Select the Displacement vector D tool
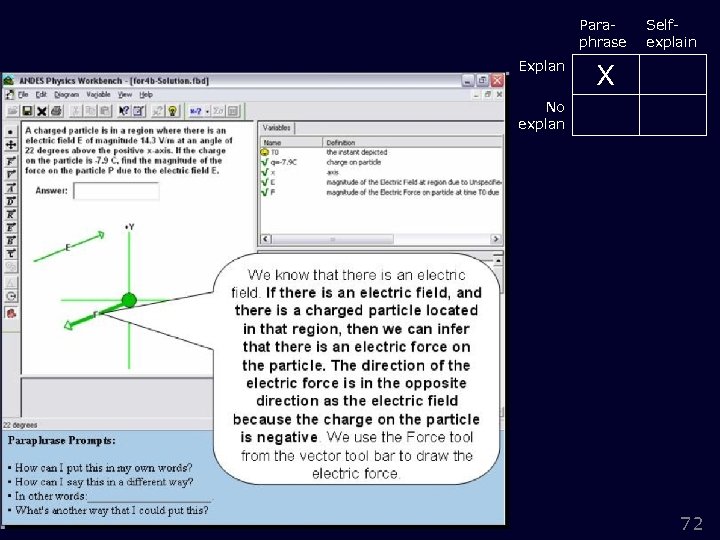This screenshot has width=720, height=540. point(11,201)
